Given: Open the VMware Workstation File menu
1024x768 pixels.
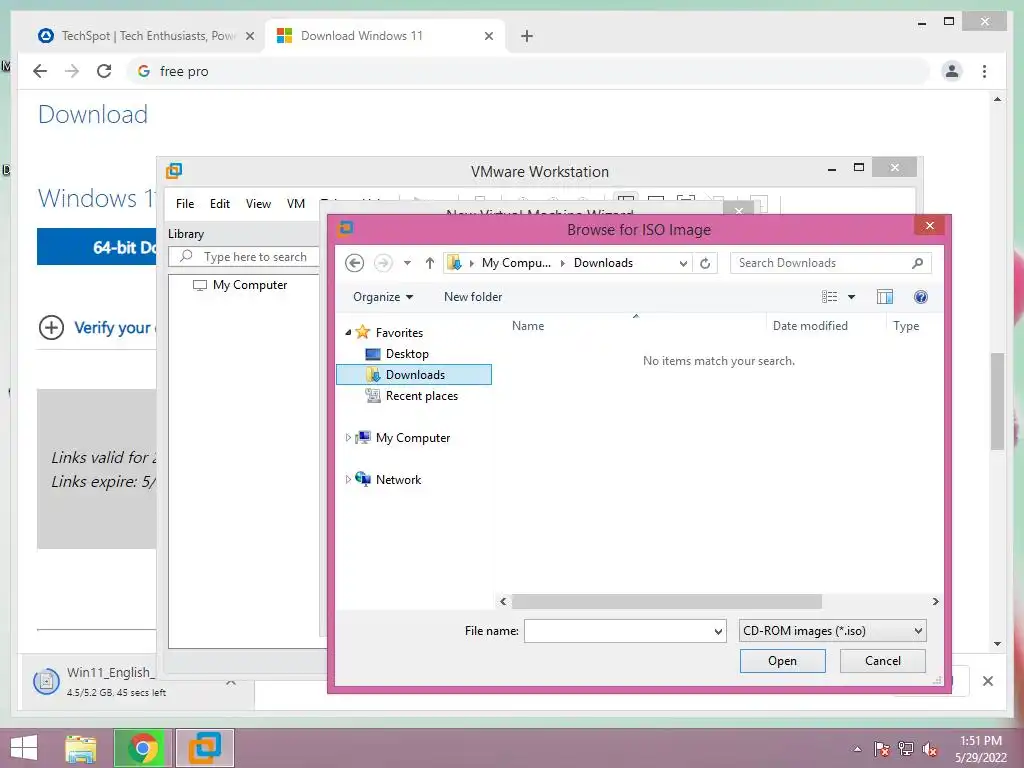Looking at the screenshot, I should point(185,204).
